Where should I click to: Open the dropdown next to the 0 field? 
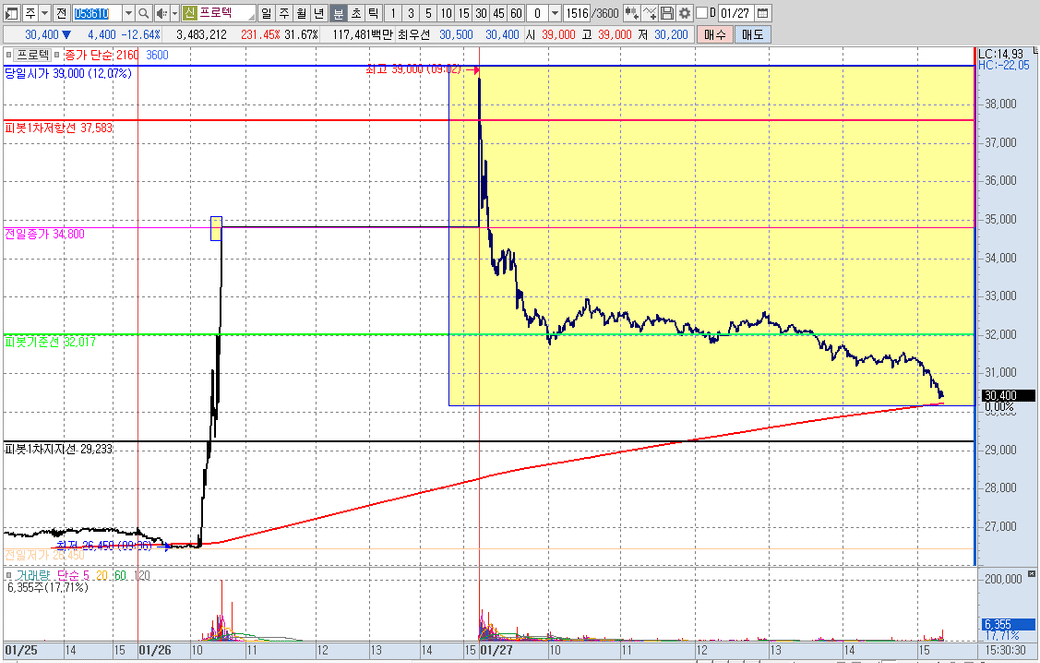coord(555,13)
